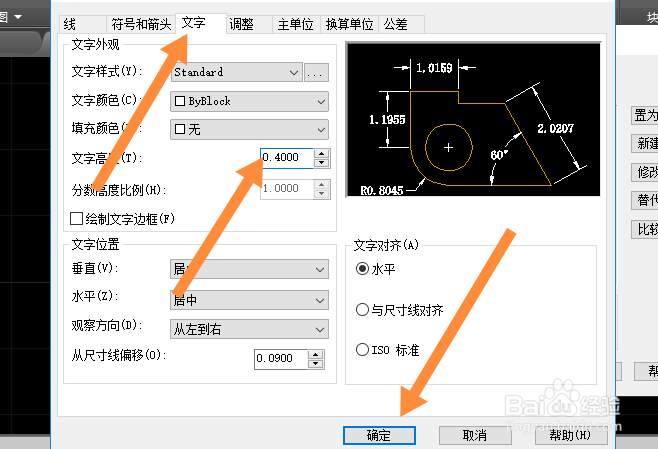Click 替代 button in the background dialog

click(x=645, y=201)
